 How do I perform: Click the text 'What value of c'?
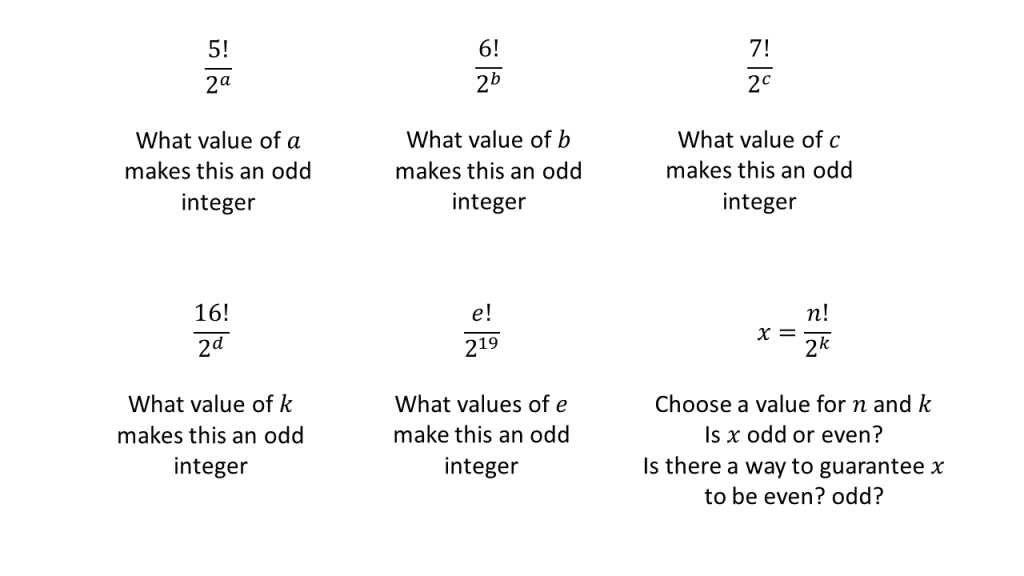pos(759,140)
